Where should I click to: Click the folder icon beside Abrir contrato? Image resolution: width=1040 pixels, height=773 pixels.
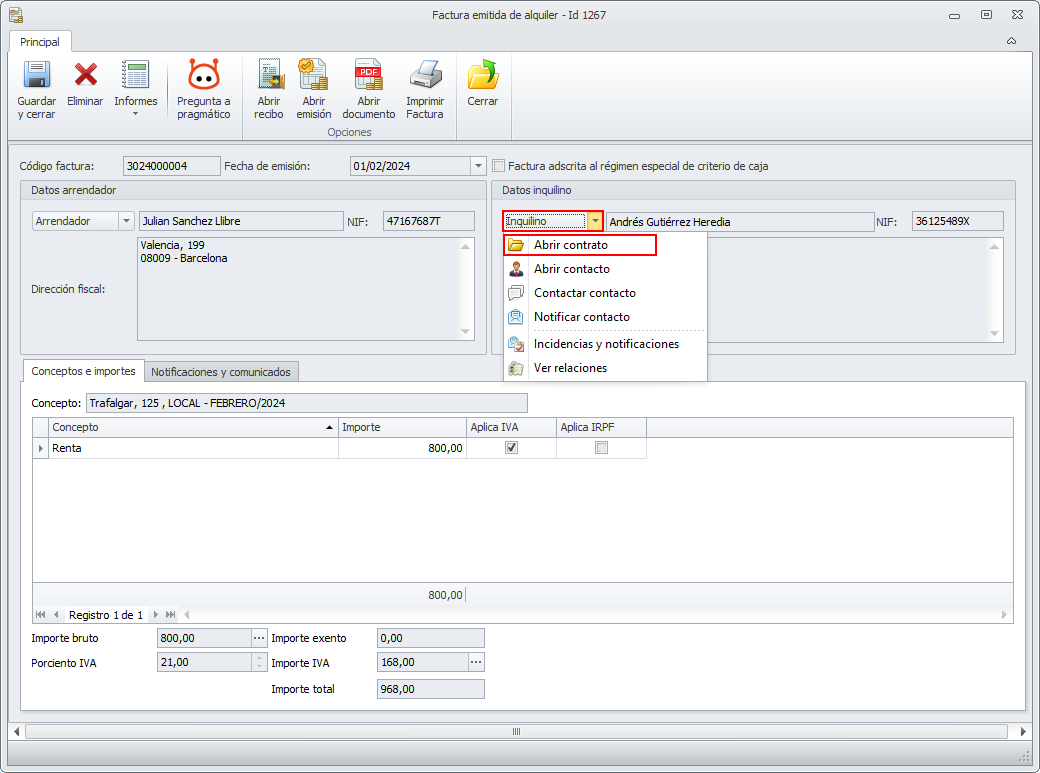tap(516, 245)
